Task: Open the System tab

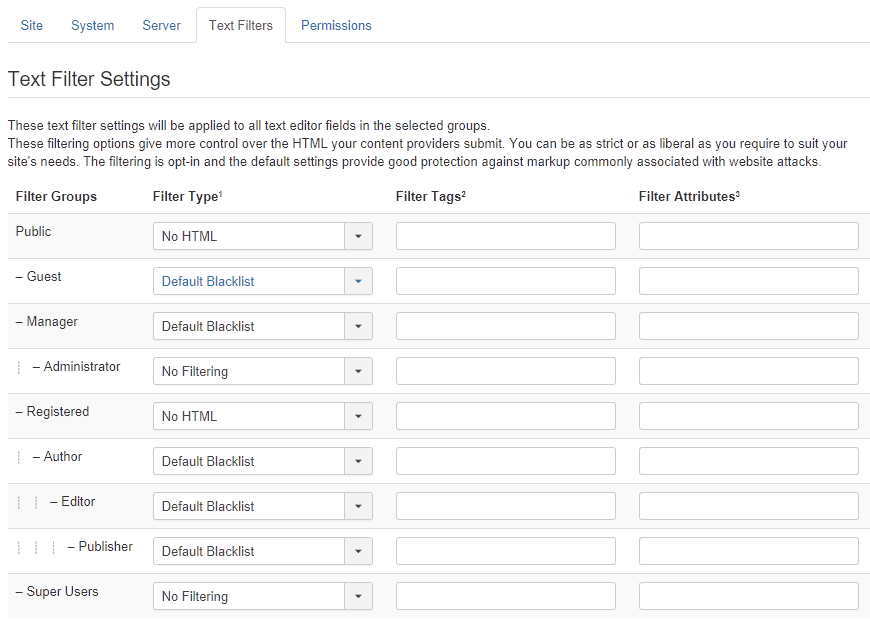Action: pyautogui.click(x=93, y=26)
